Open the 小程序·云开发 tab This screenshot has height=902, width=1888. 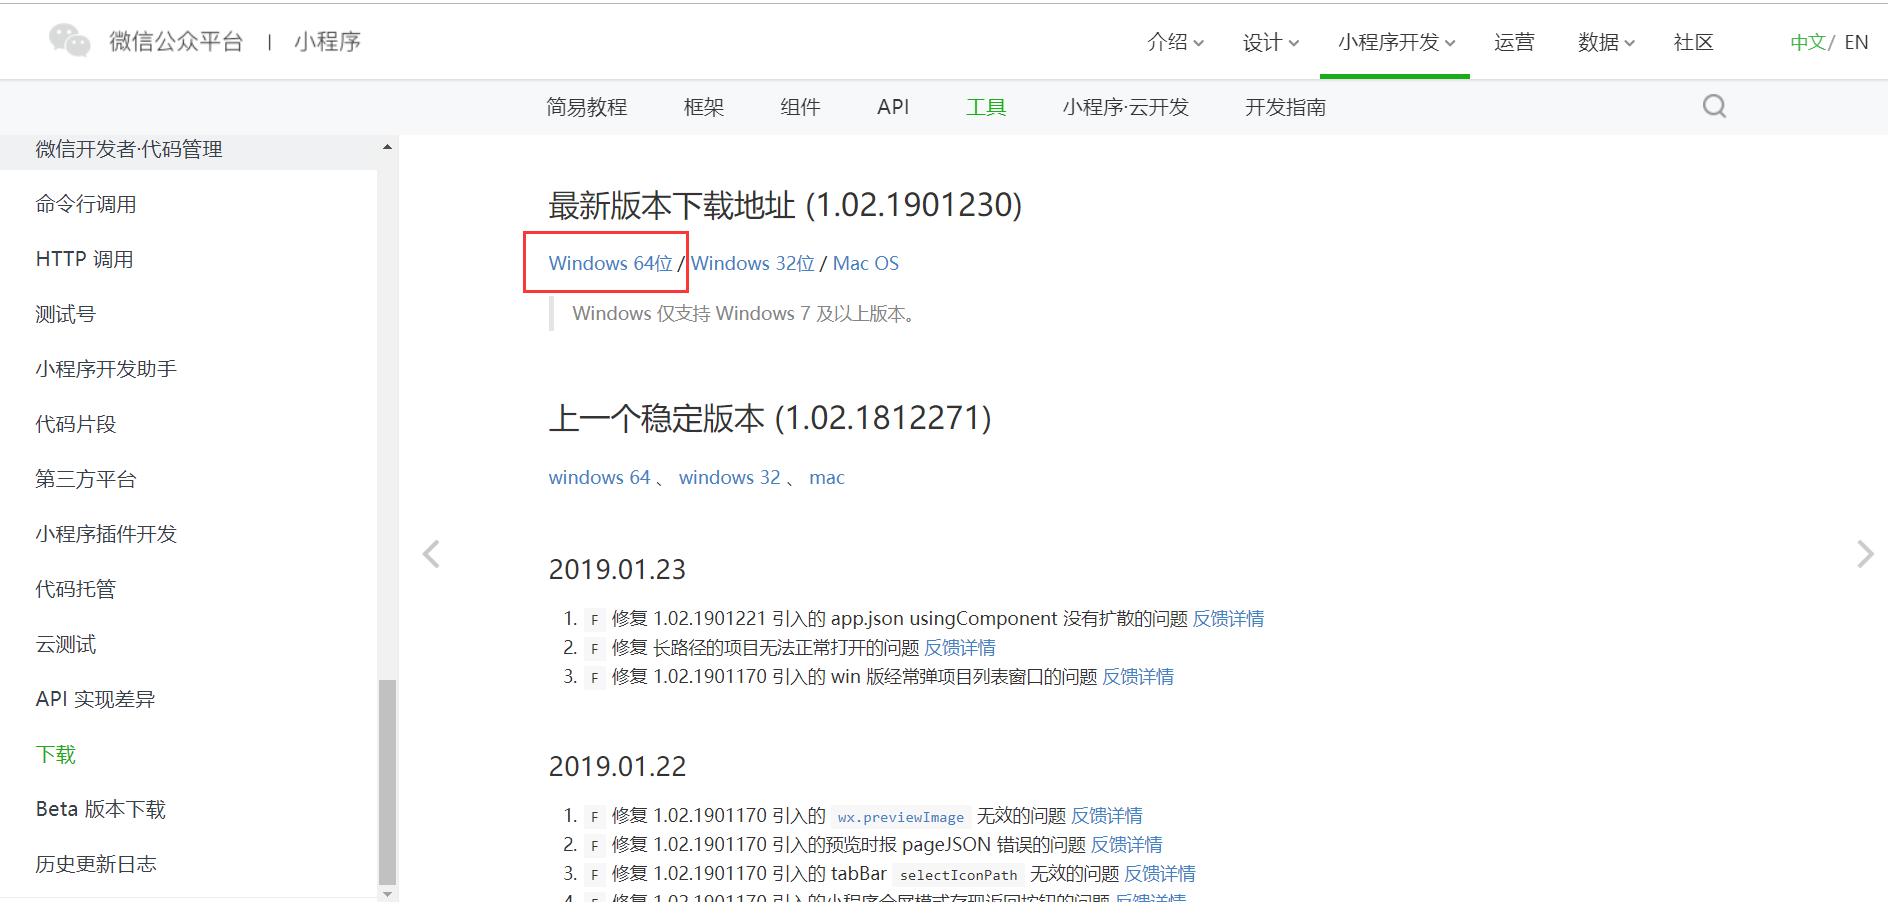pyautogui.click(x=1126, y=107)
